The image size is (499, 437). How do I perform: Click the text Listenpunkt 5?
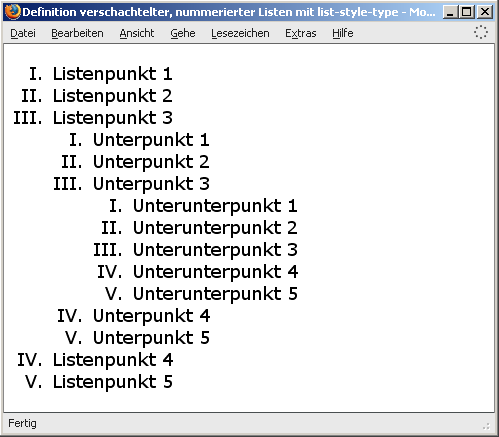click(x=113, y=382)
